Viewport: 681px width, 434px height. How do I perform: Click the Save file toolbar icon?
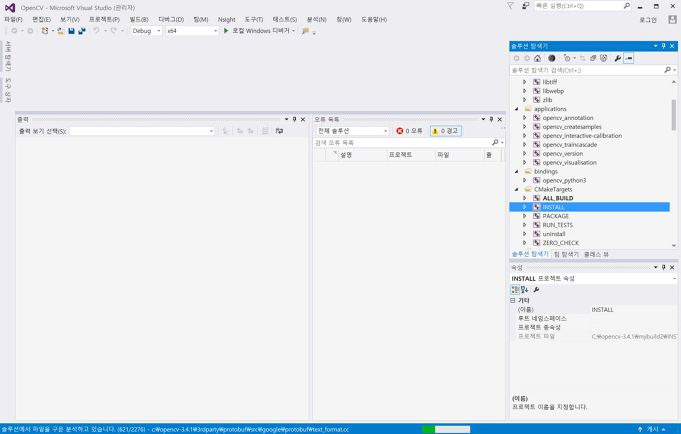pyautogui.click(x=71, y=31)
